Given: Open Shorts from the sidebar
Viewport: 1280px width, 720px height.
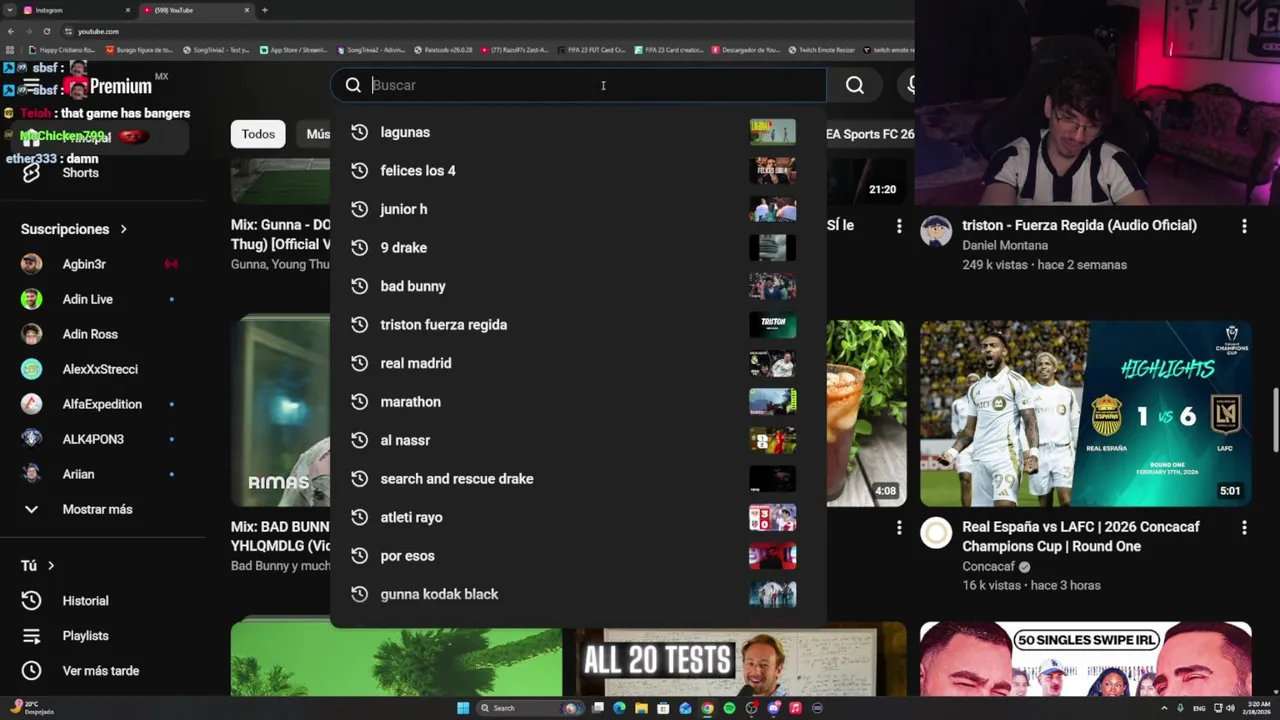Looking at the screenshot, I should [x=80, y=173].
